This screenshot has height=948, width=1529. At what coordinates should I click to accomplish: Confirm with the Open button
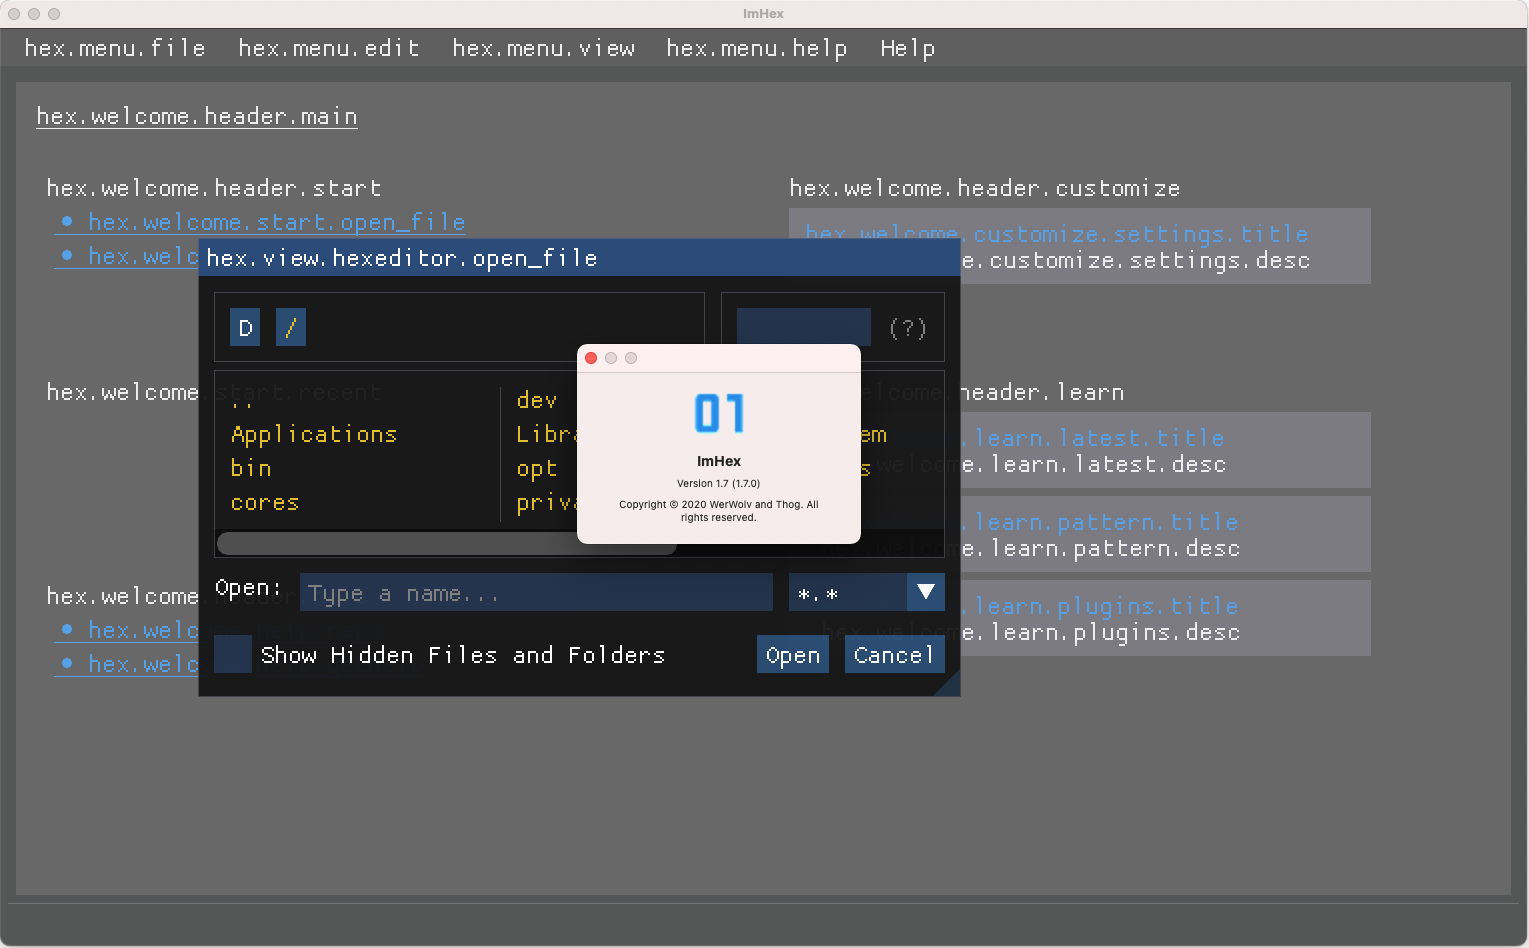tap(792, 654)
